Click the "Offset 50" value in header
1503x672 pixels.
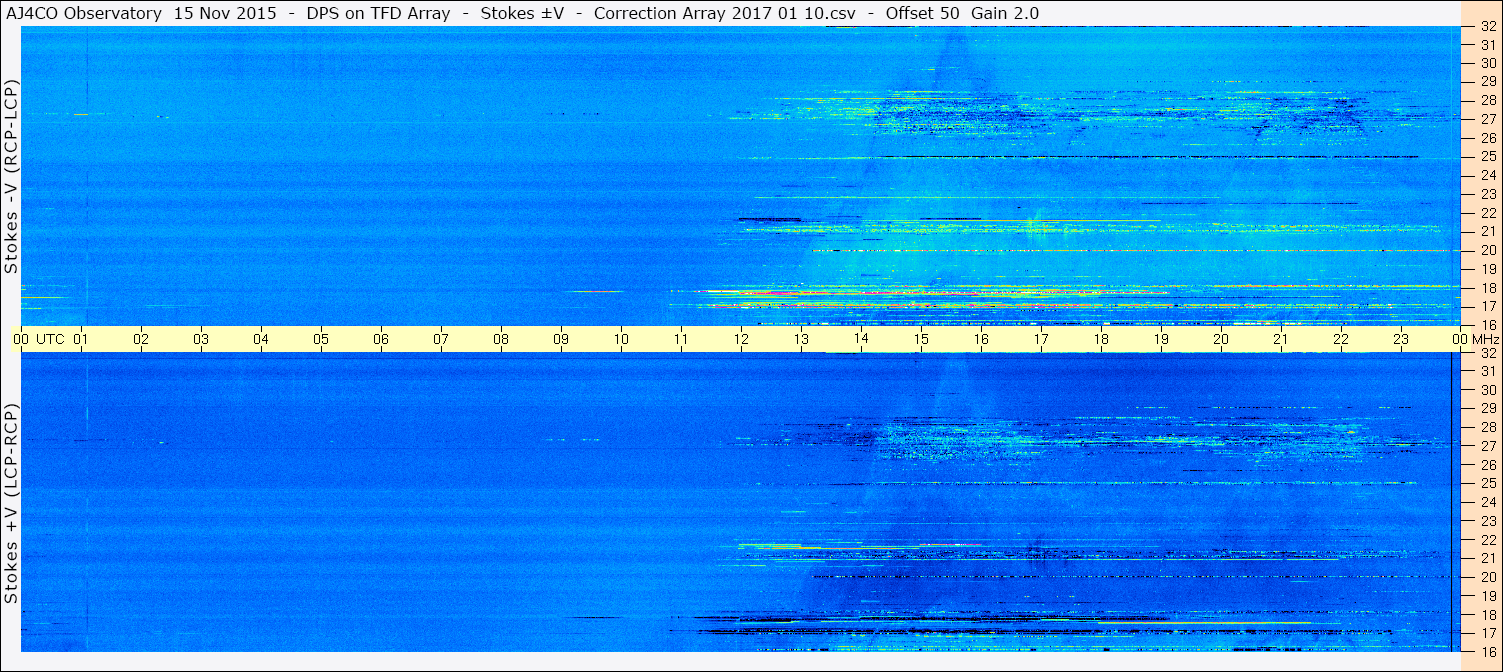923,13
